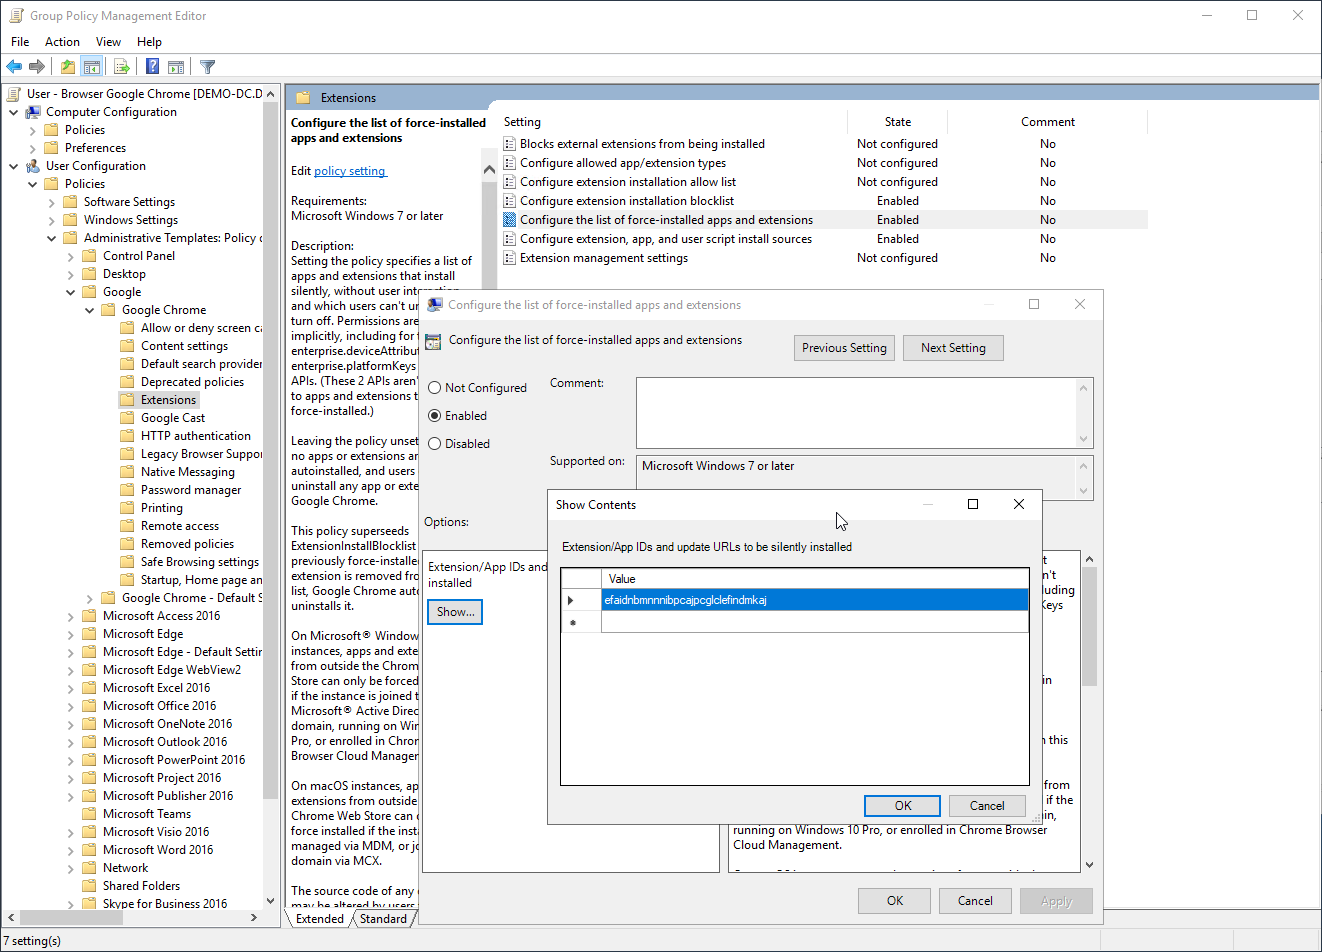This screenshot has width=1322, height=952.
Task: Switch to the Standard tab
Action: coord(383,919)
